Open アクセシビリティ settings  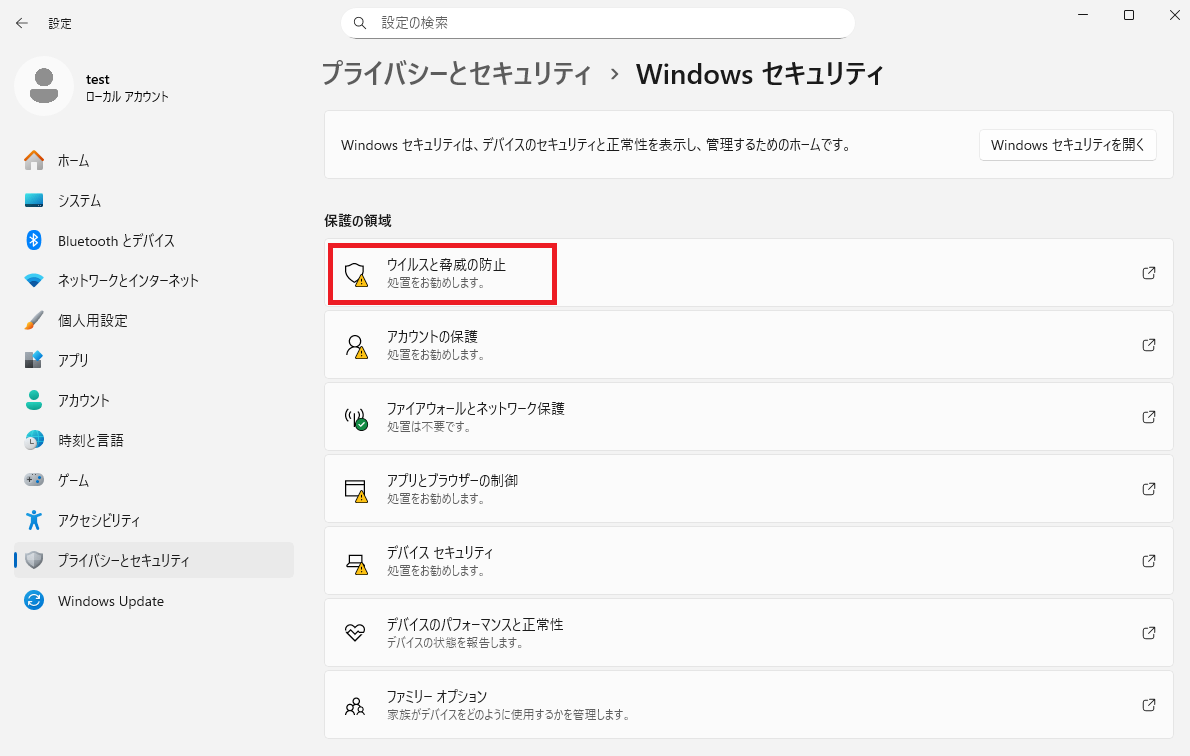154,520
